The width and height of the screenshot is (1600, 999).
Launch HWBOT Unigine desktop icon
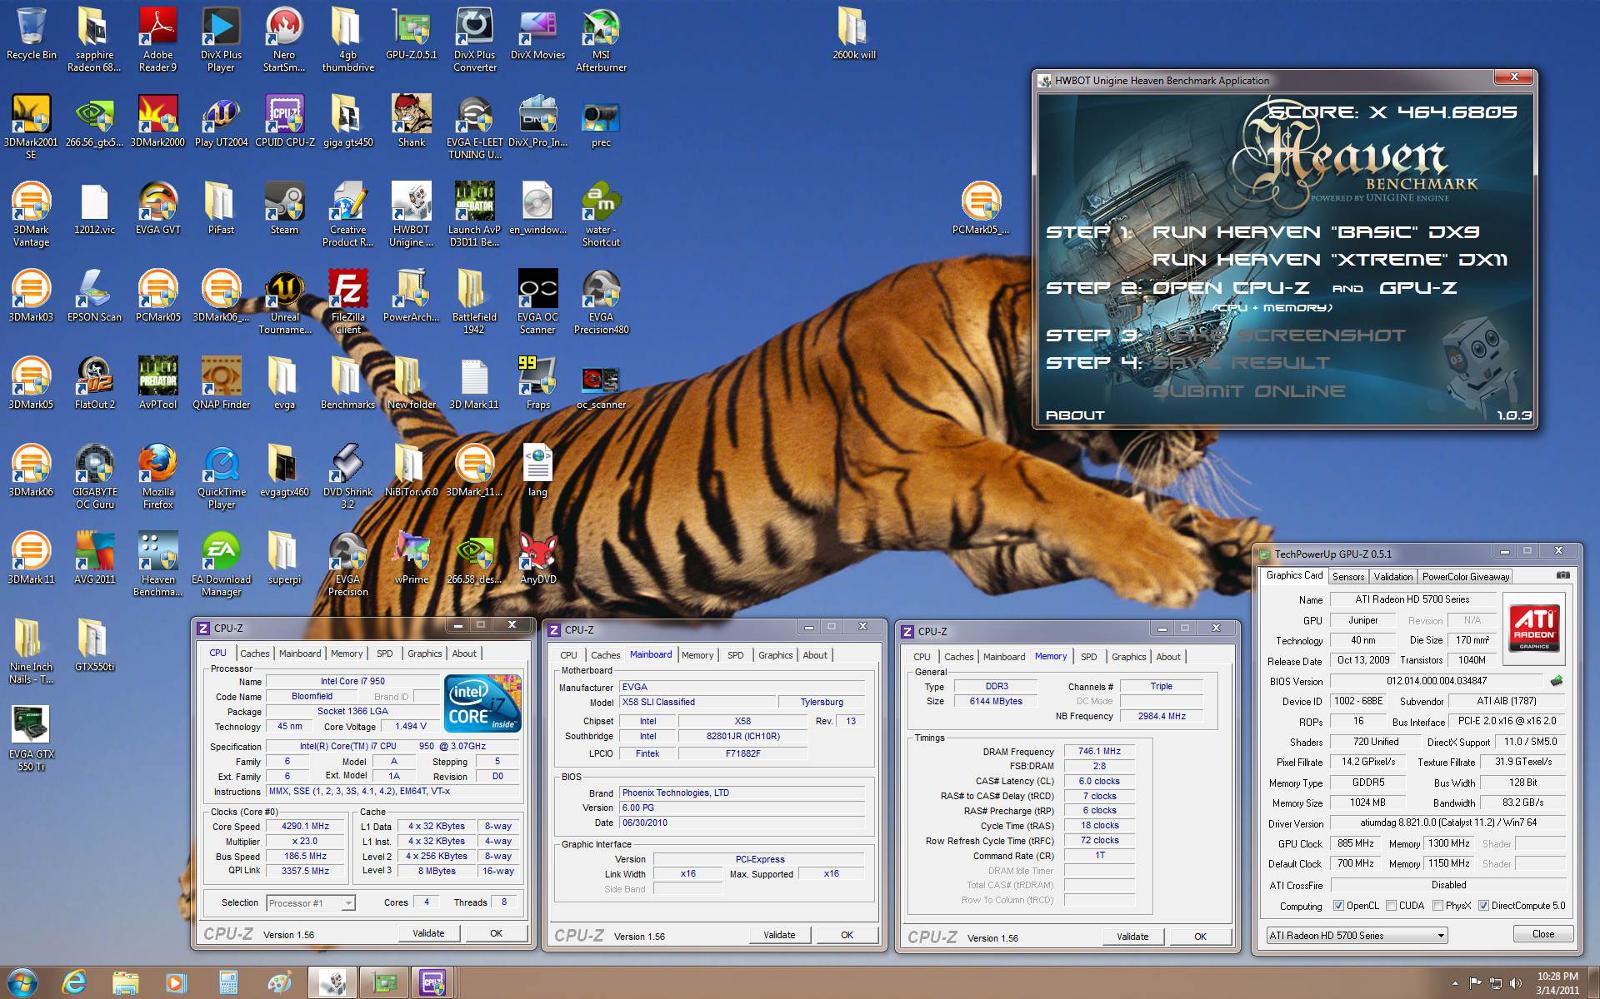click(x=411, y=214)
